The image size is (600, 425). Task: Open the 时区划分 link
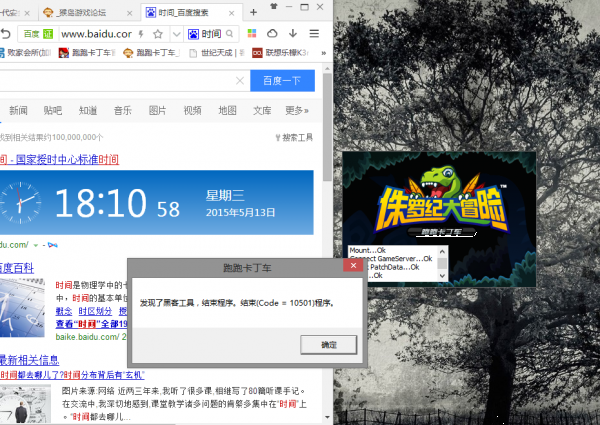[95, 311]
